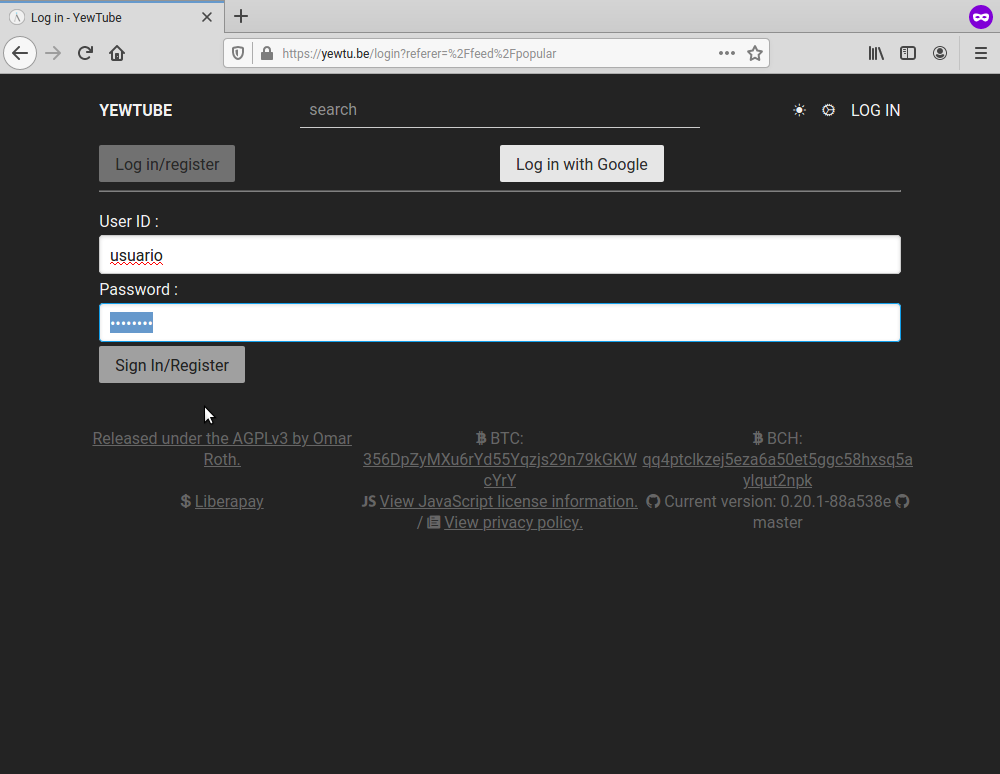1000x774 pixels.
Task: Focus the search field
Action: (500, 110)
